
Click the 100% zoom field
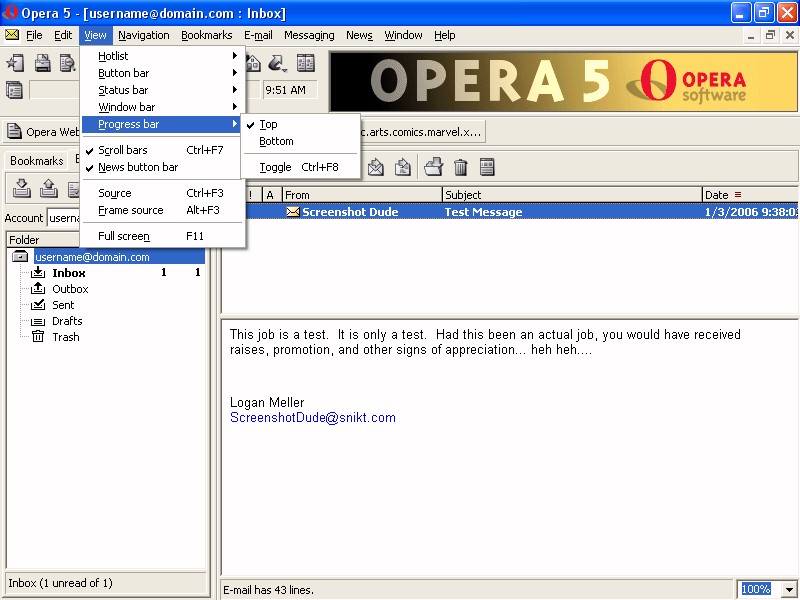[x=756, y=589]
